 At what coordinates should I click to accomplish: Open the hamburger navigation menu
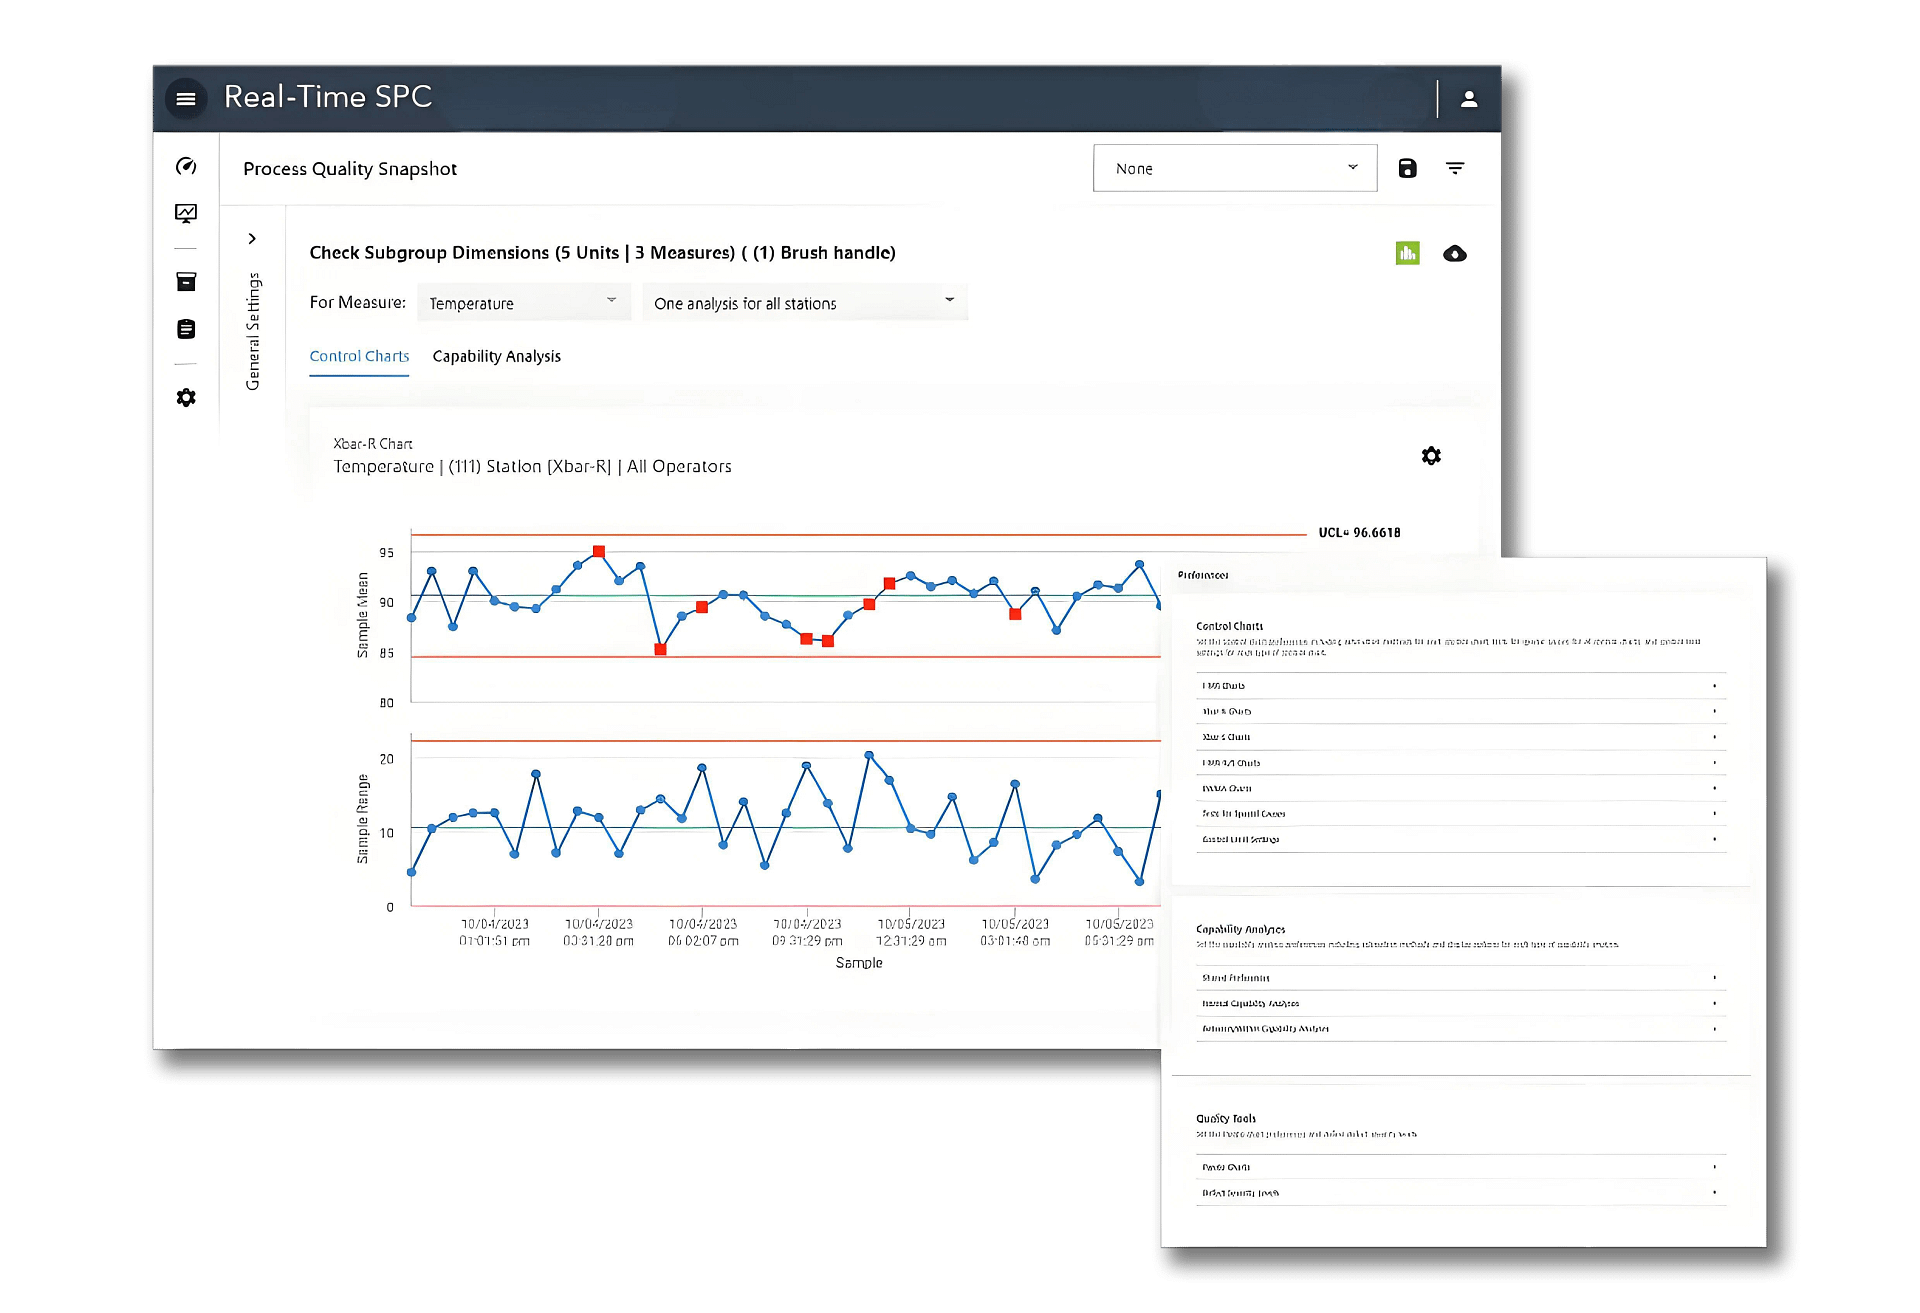pyautogui.click(x=186, y=98)
